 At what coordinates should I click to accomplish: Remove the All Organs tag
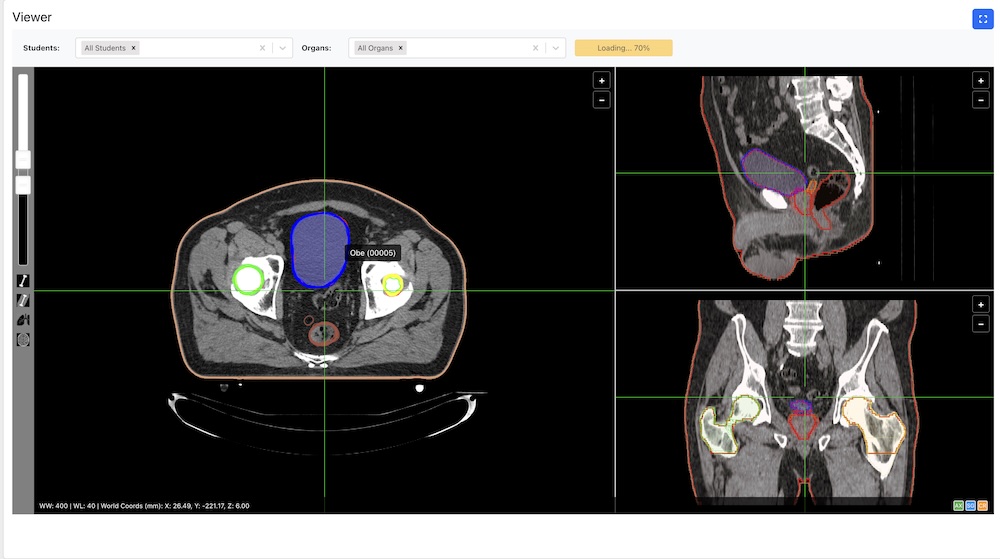tap(401, 48)
